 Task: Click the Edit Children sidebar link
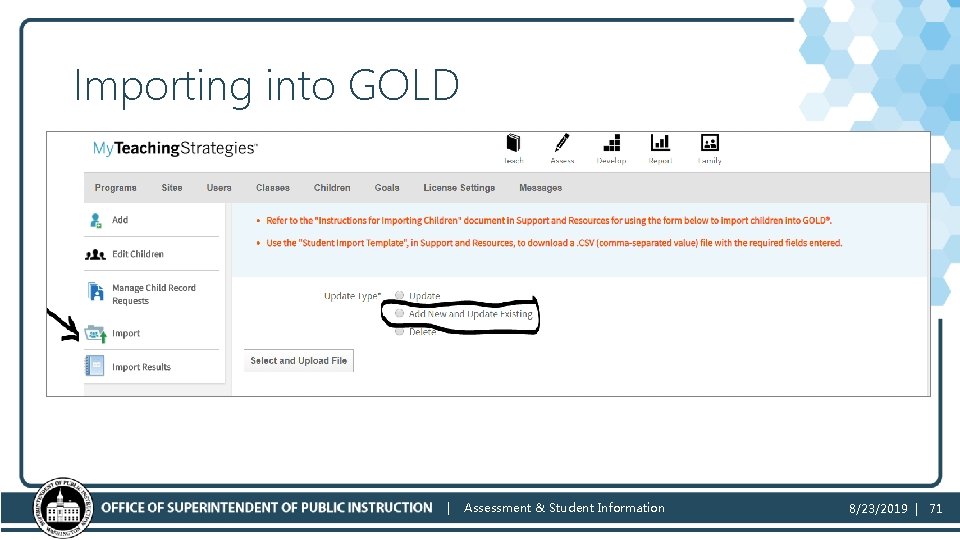[x=138, y=254]
